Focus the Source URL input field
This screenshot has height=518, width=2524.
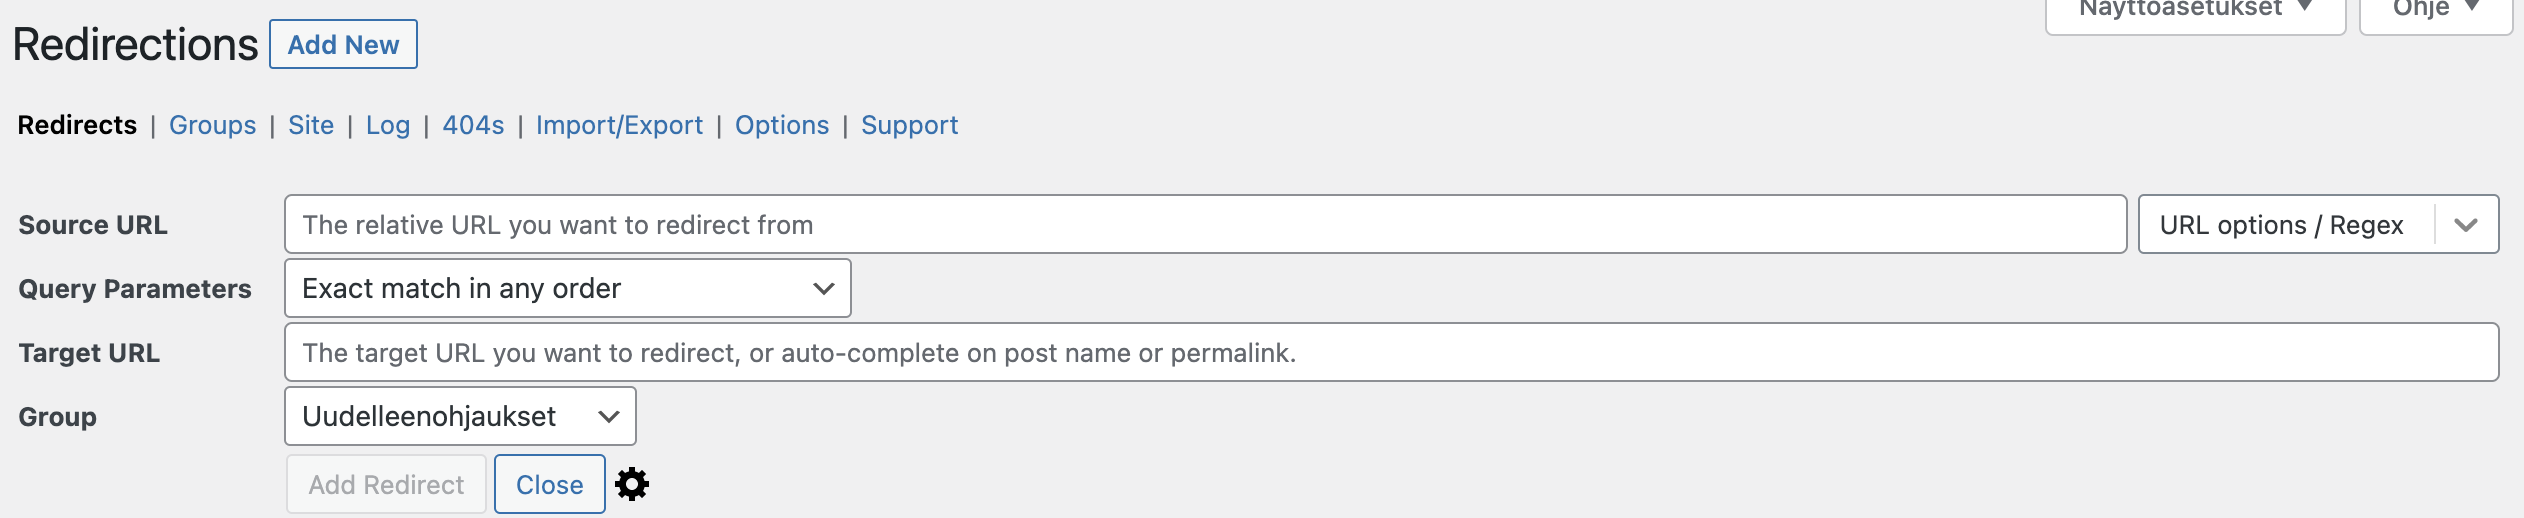[x=1205, y=224]
